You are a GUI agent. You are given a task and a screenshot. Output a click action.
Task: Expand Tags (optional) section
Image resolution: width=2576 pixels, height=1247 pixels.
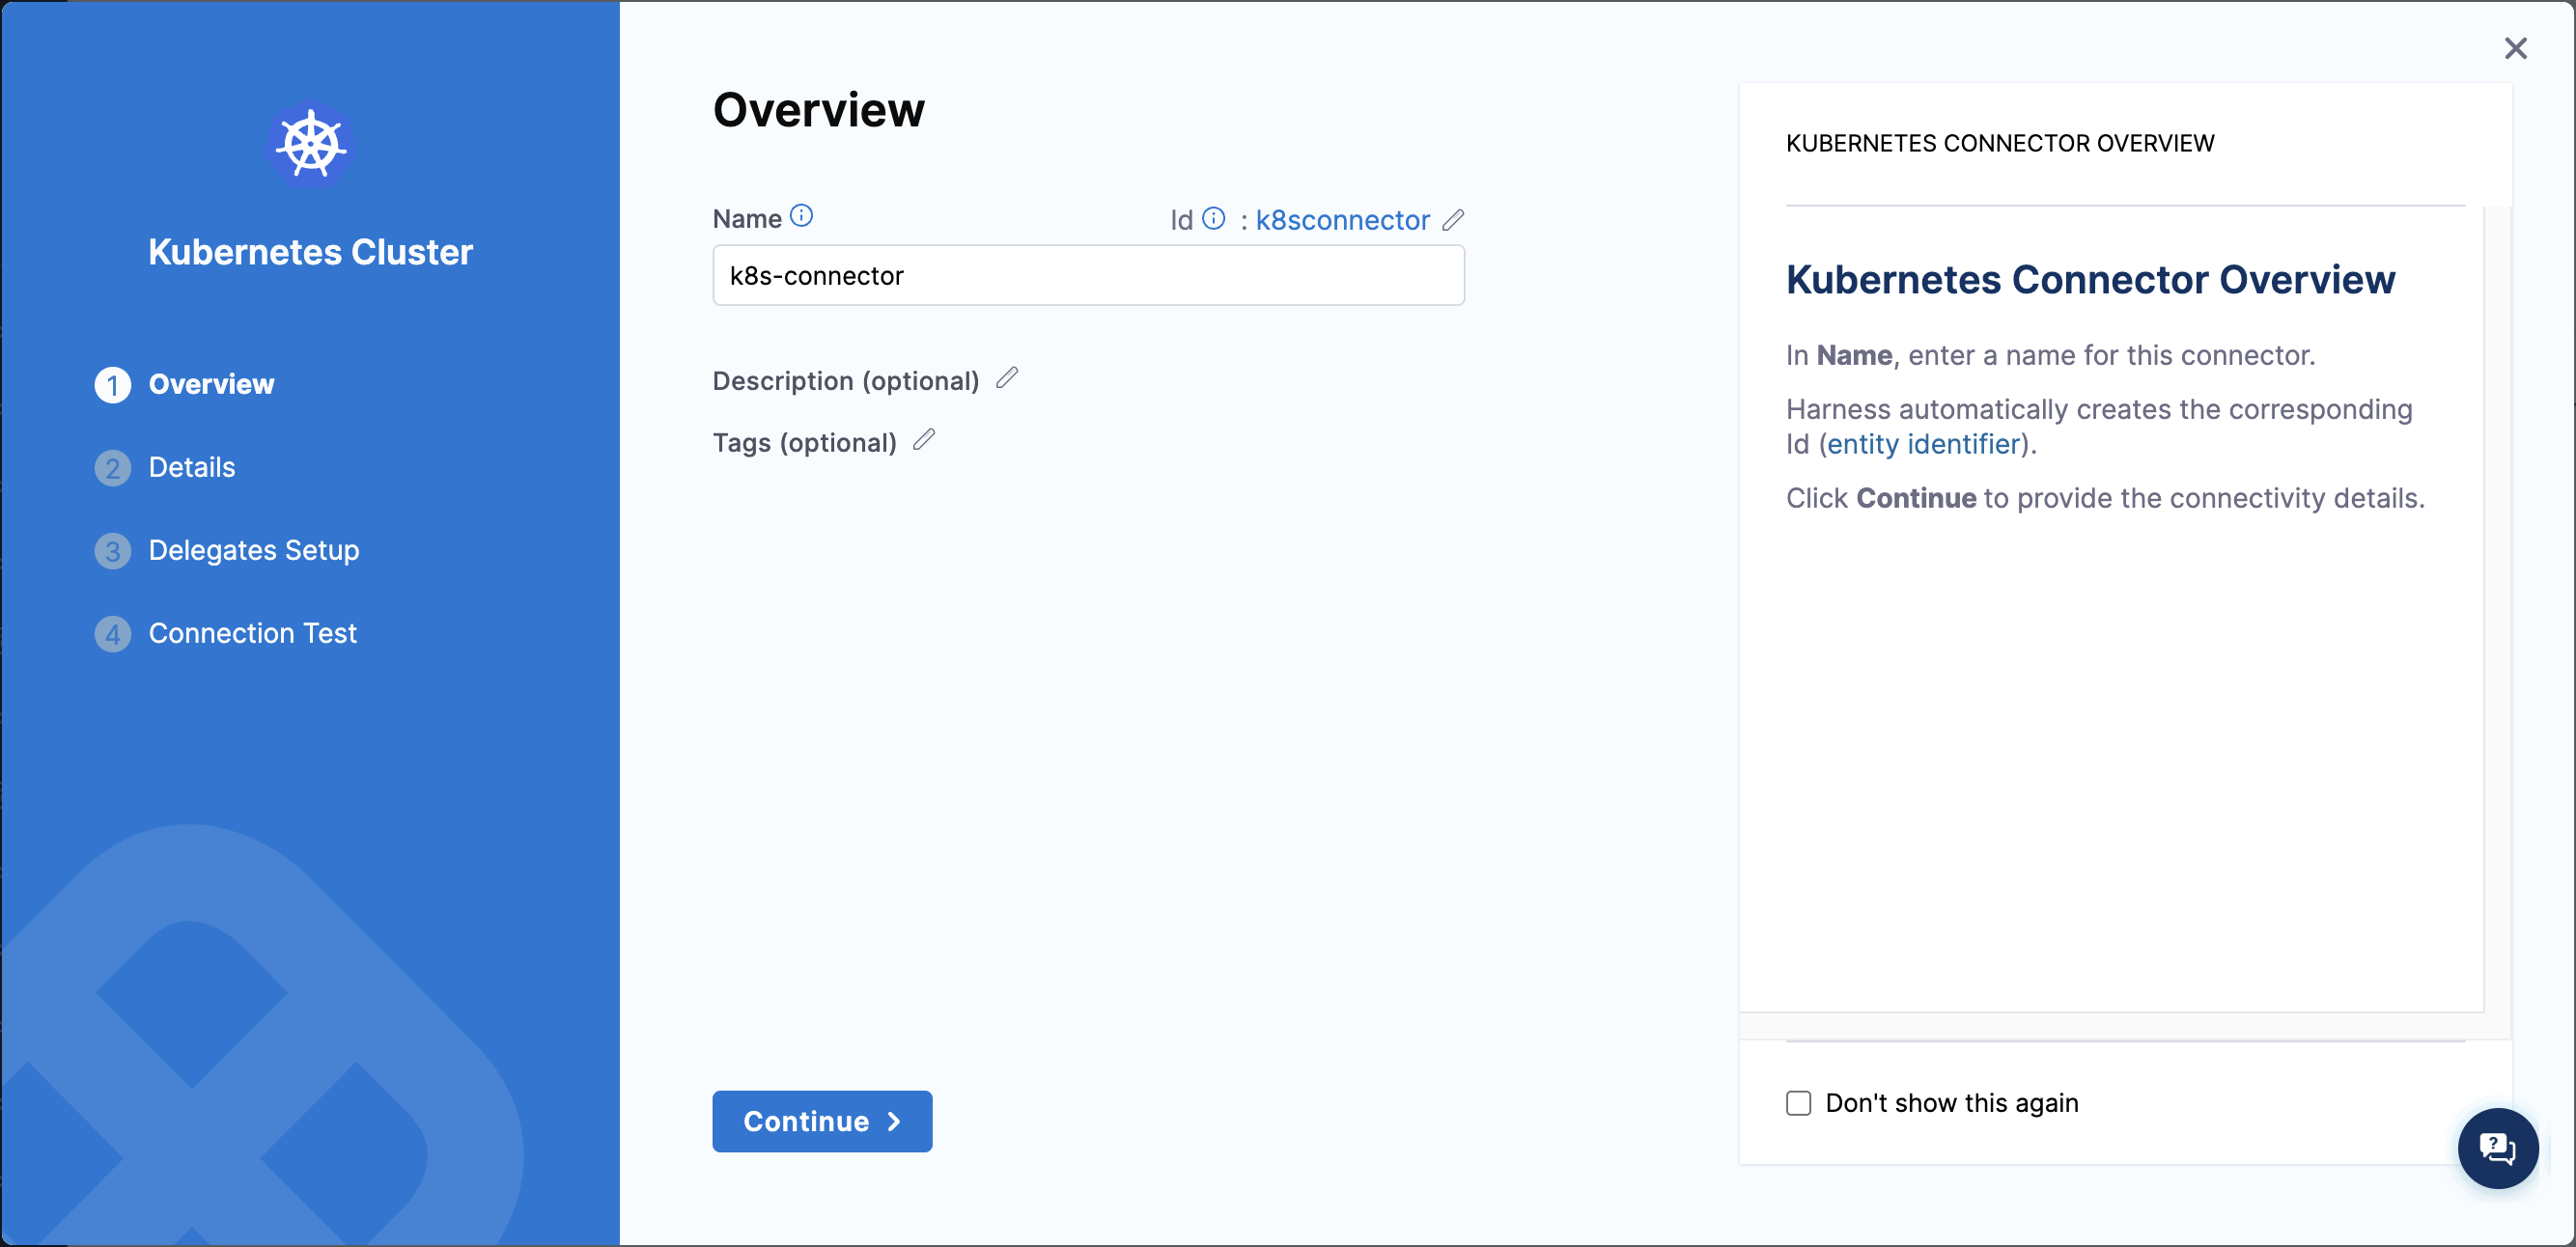point(804,443)
